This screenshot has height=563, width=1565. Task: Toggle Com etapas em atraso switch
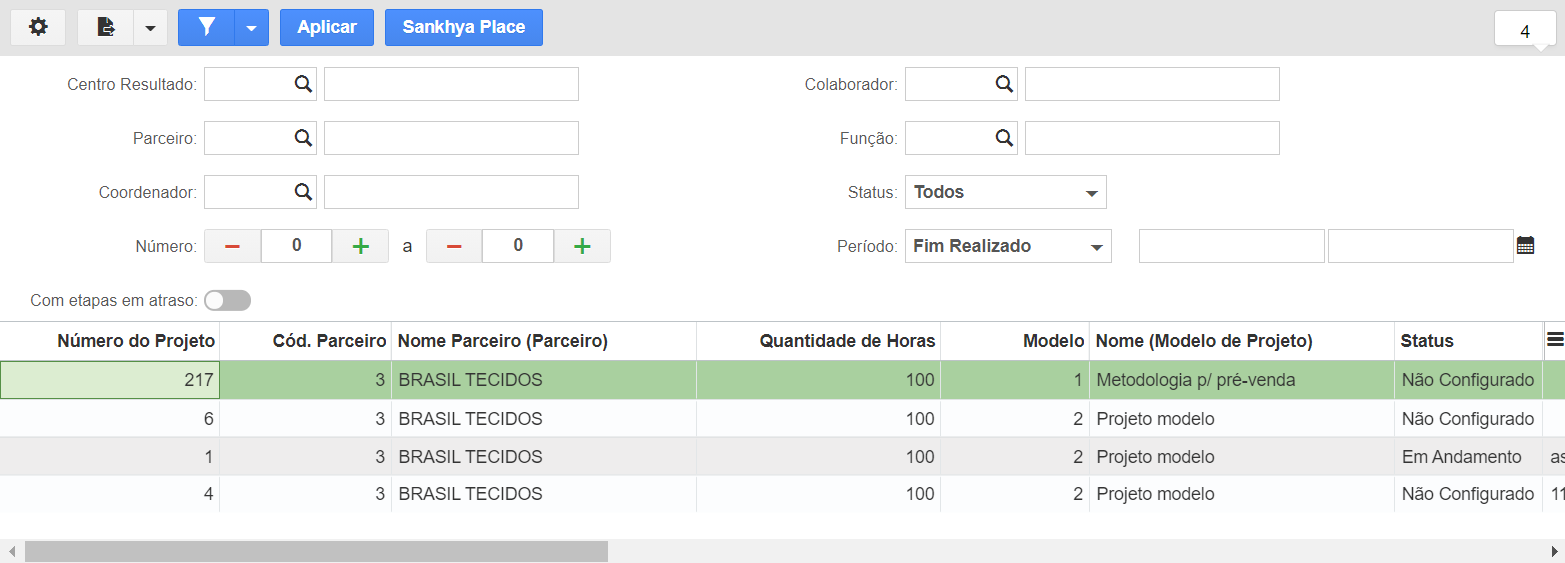coord(228,300)
